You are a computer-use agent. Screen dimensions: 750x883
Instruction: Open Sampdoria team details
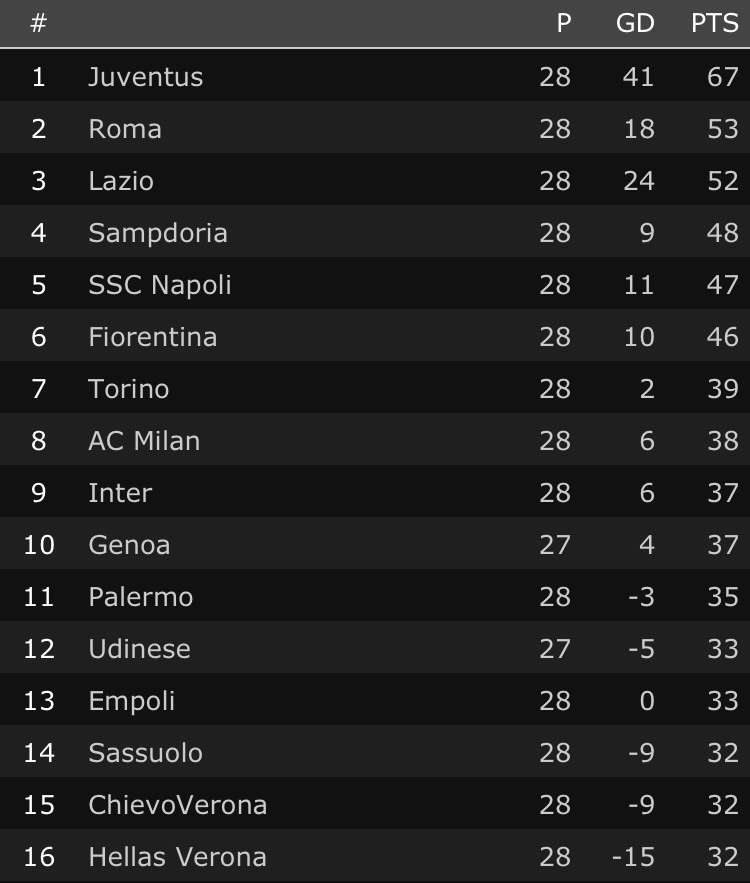pos(158,233)
